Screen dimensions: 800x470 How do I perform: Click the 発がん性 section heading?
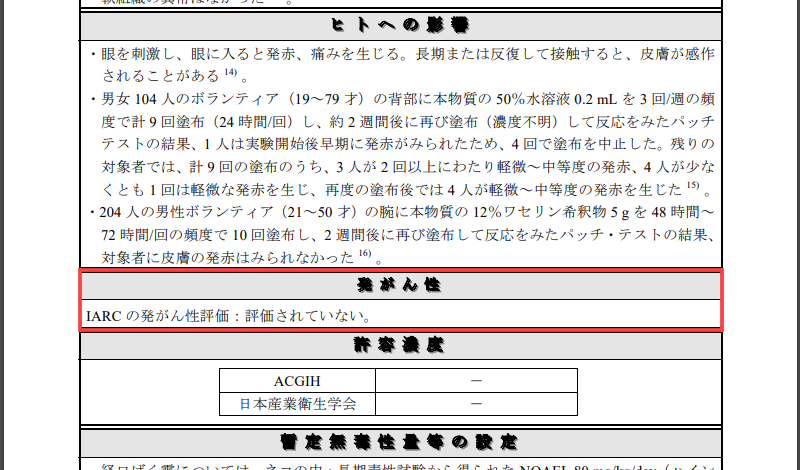click(x=400, y=285)
